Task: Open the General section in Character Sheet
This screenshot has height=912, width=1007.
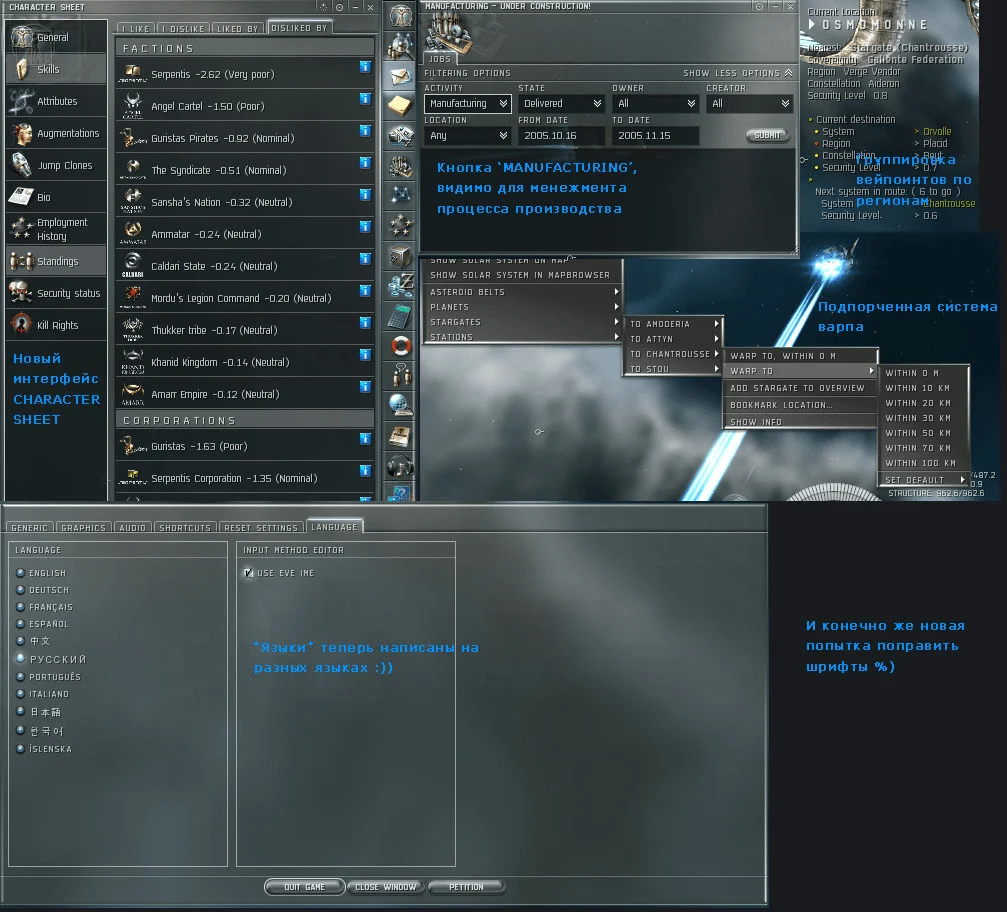Action: tap(56, 37)
